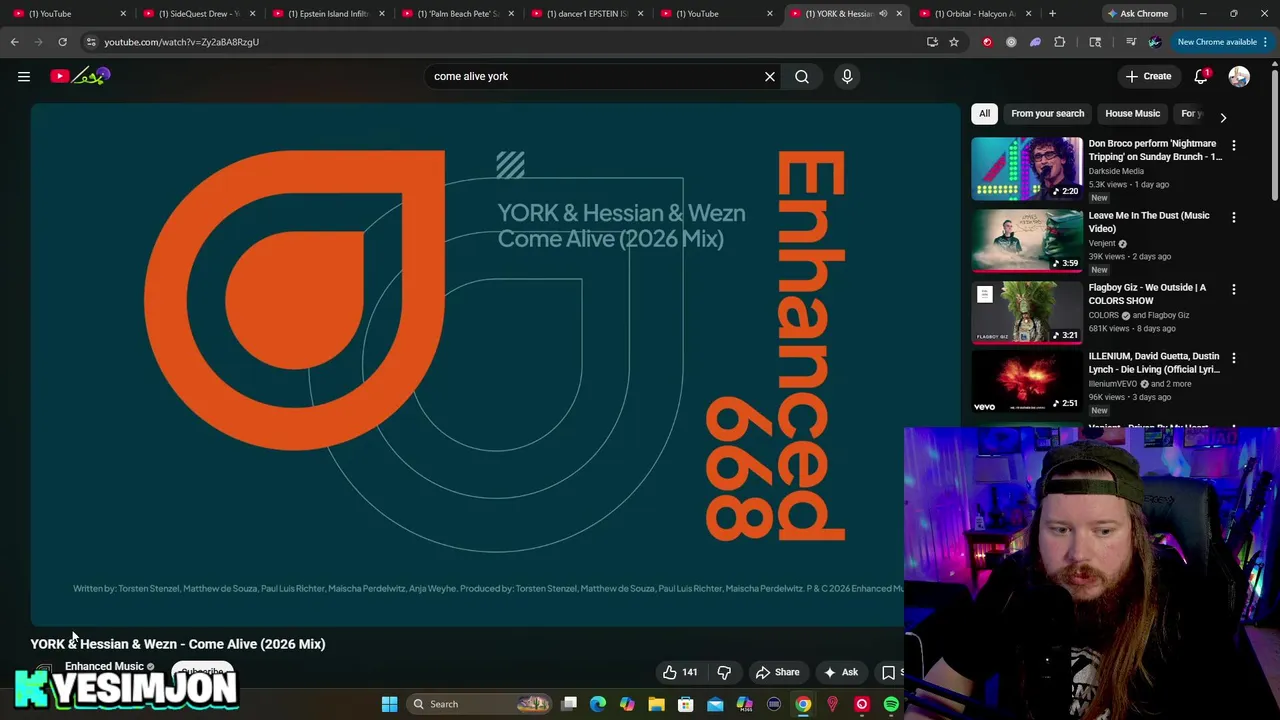This screenshot has height=720, width=1280.
Task: Click page vertical scrollbar
Action: coord(1274,130)
